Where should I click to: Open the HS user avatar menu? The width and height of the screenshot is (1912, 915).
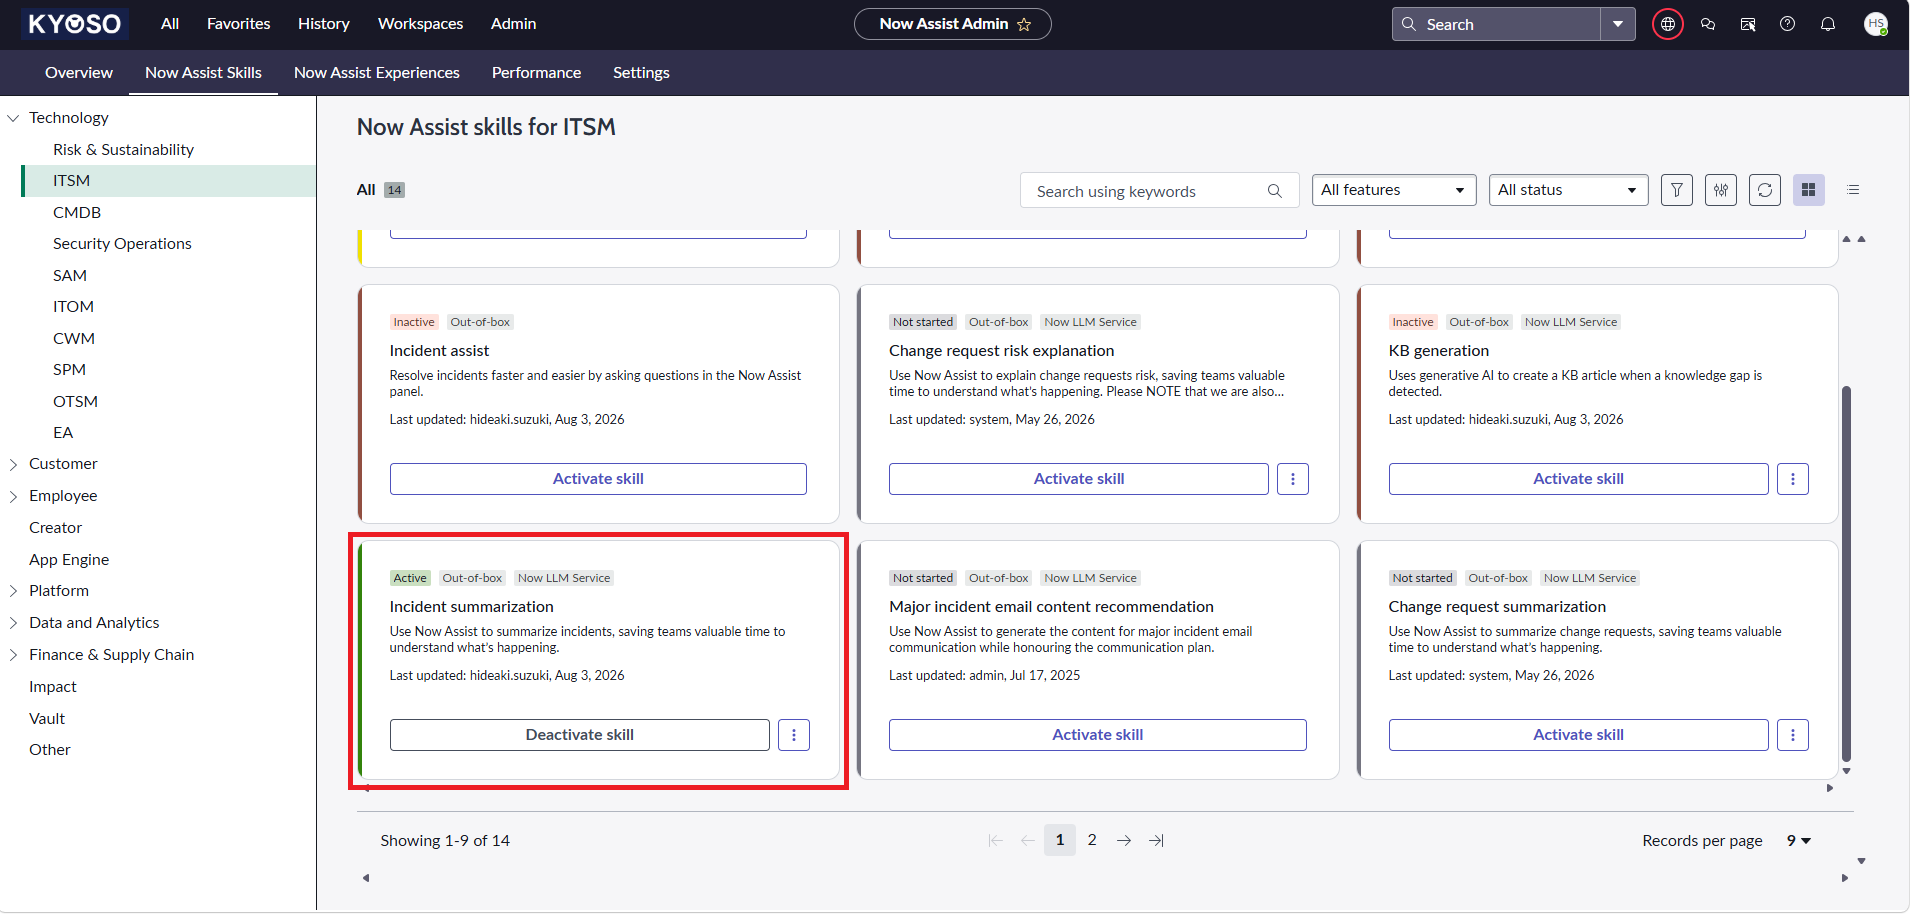1876,24
